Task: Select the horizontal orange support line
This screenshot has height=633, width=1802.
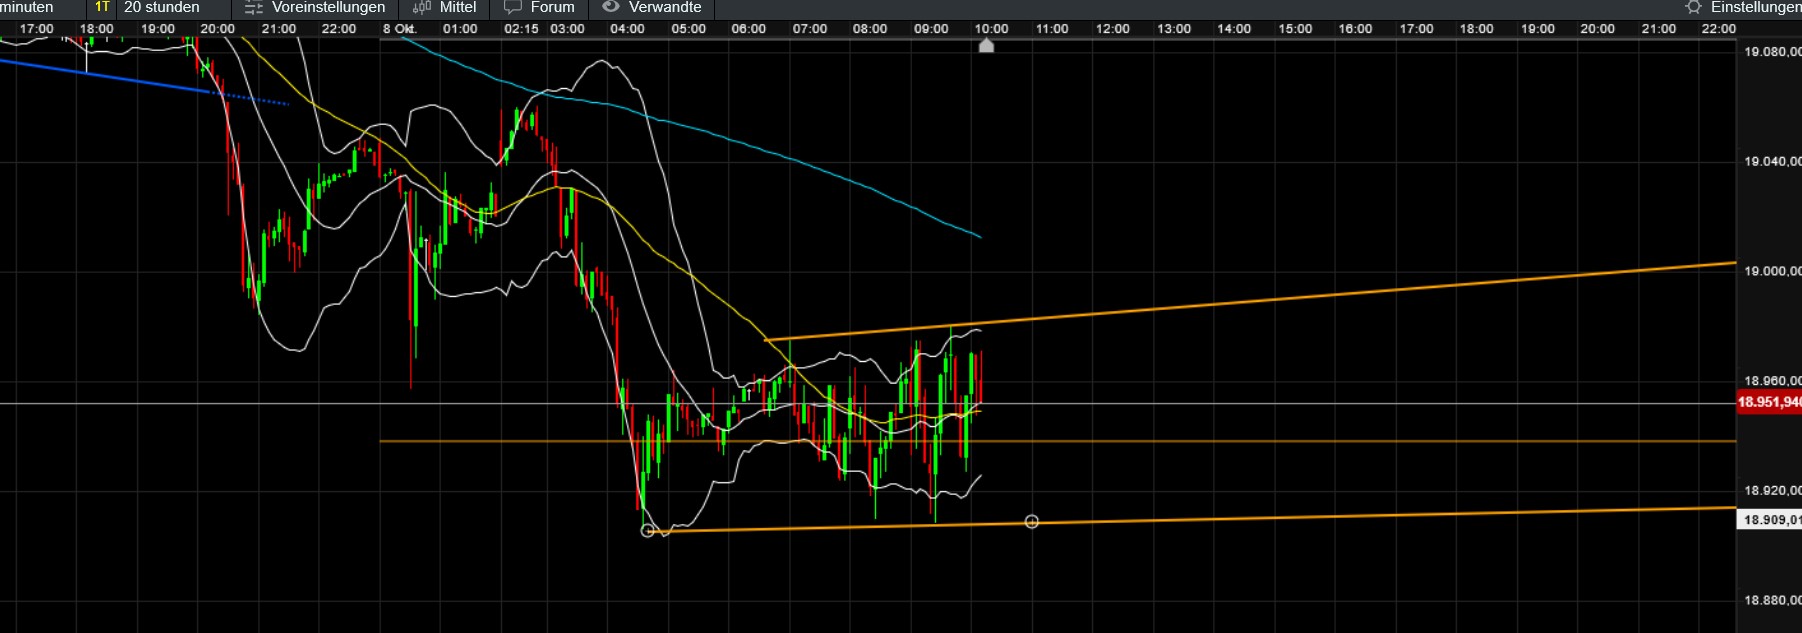Action: click(x=1058, y=441)
